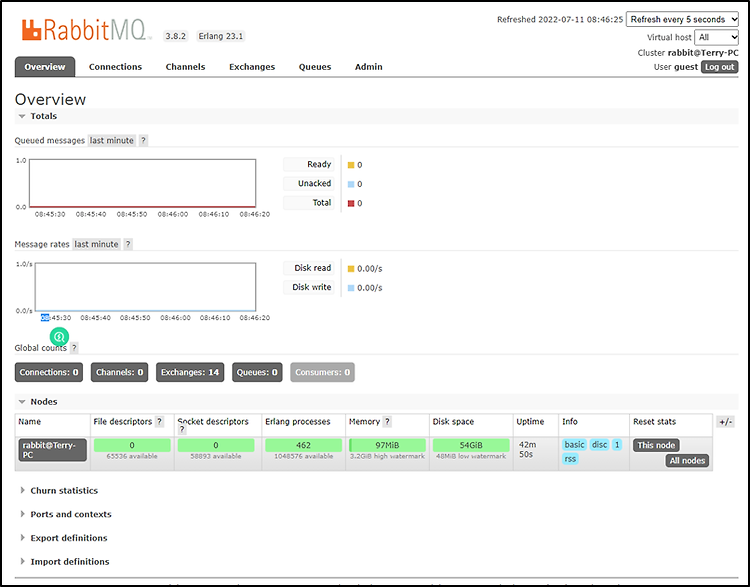Click the uptime value 42m 50s
The height and width of the screenshot is (587, 750).
(527, 449)
